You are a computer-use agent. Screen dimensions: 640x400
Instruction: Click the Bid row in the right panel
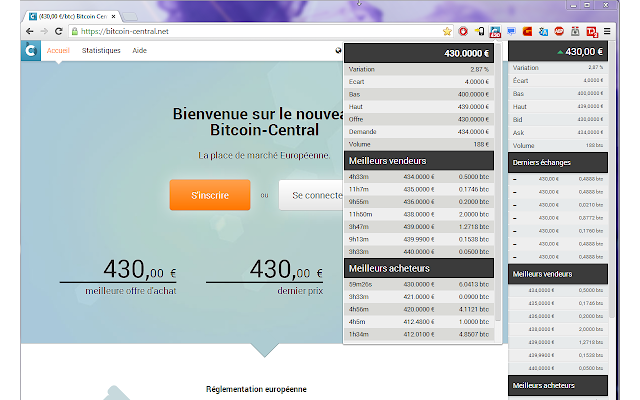point(558,120)
